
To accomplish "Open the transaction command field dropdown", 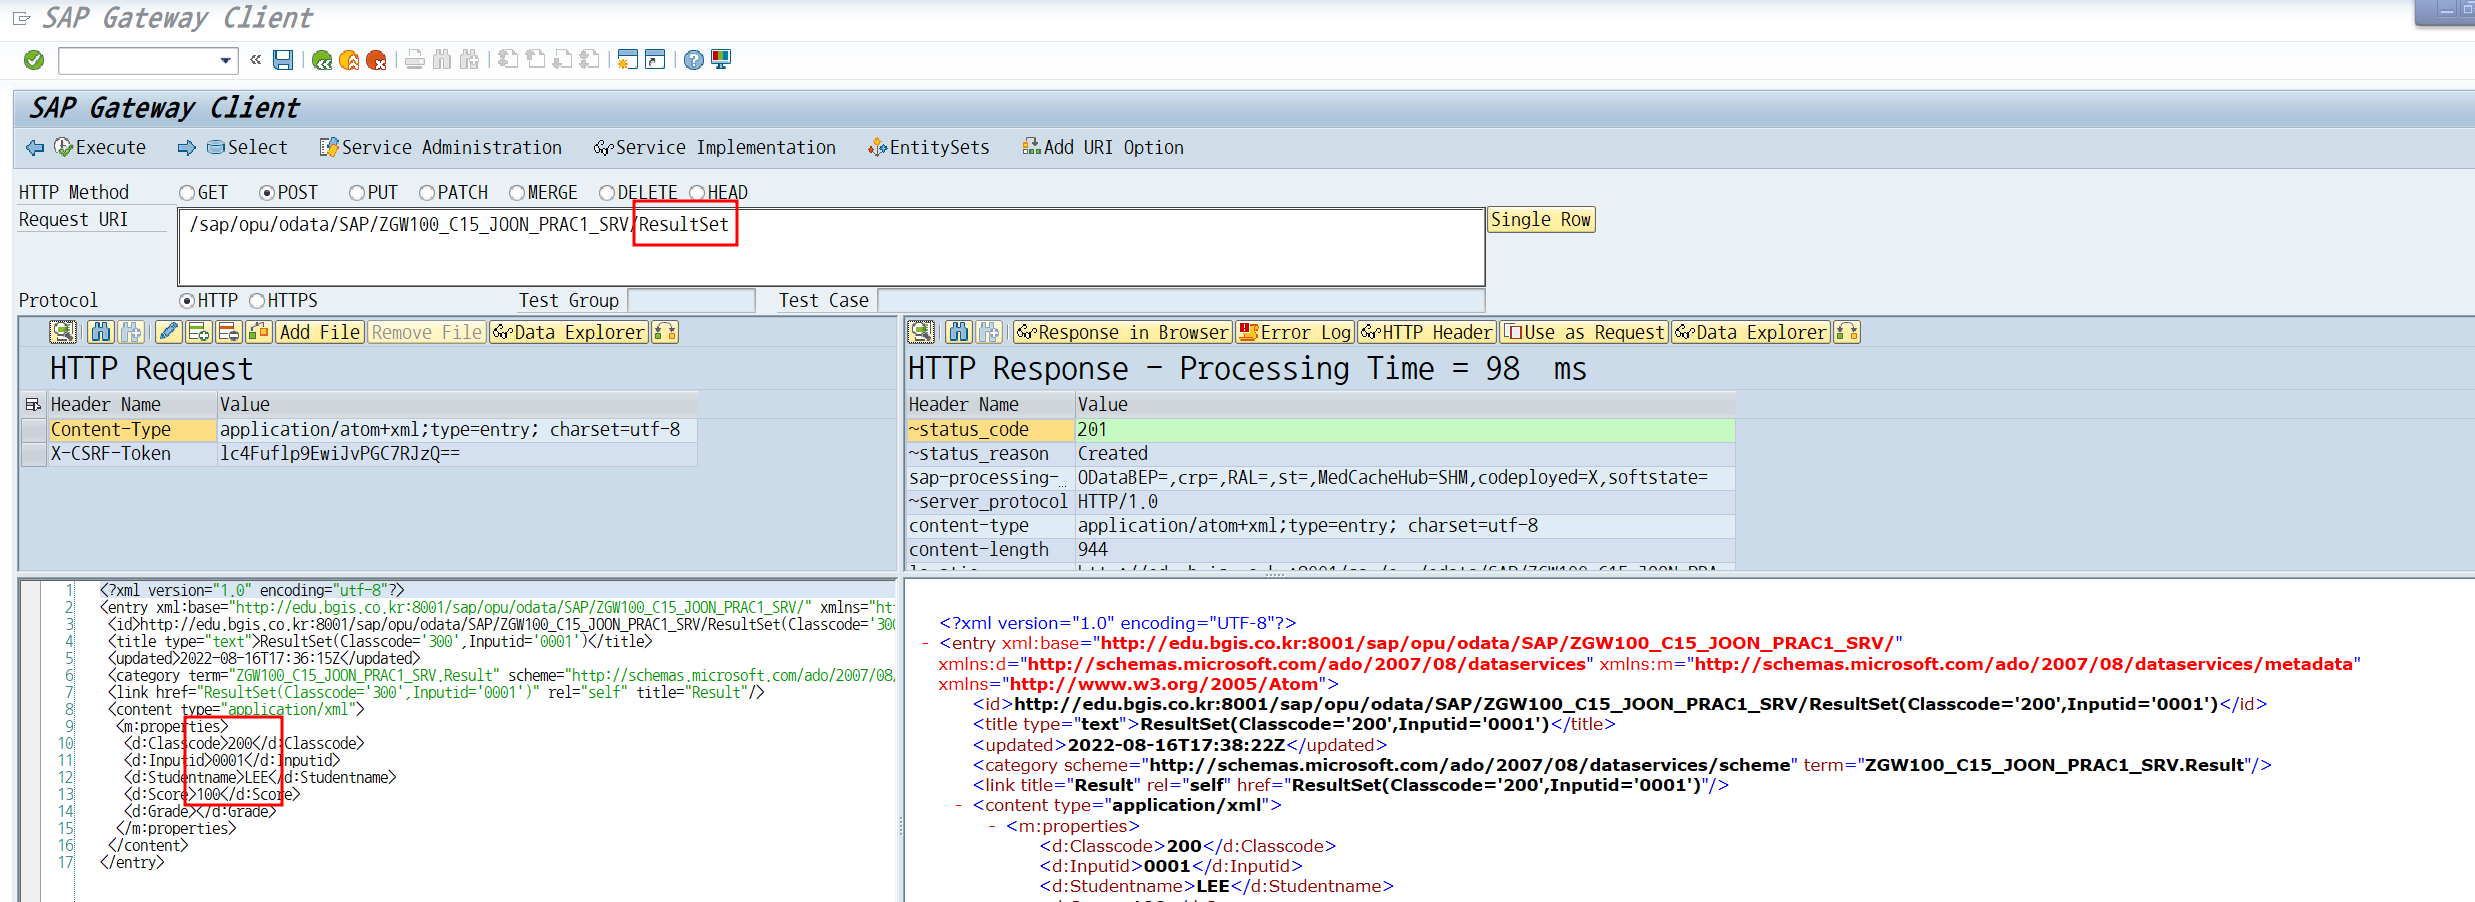I will coord(225,61).
